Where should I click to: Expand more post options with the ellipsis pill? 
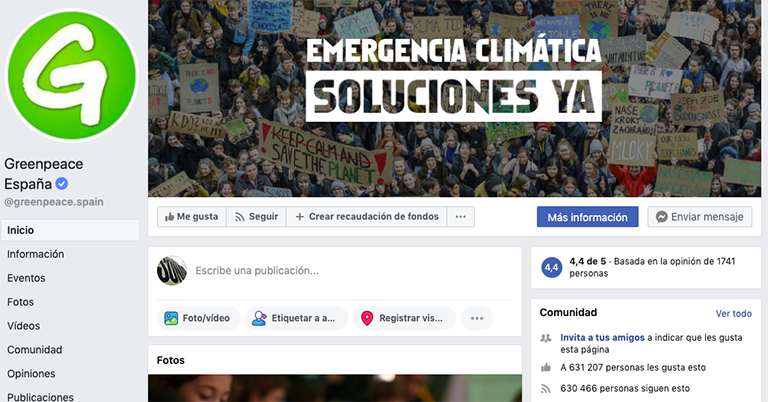pyautogui.click(x=477, y=318)
